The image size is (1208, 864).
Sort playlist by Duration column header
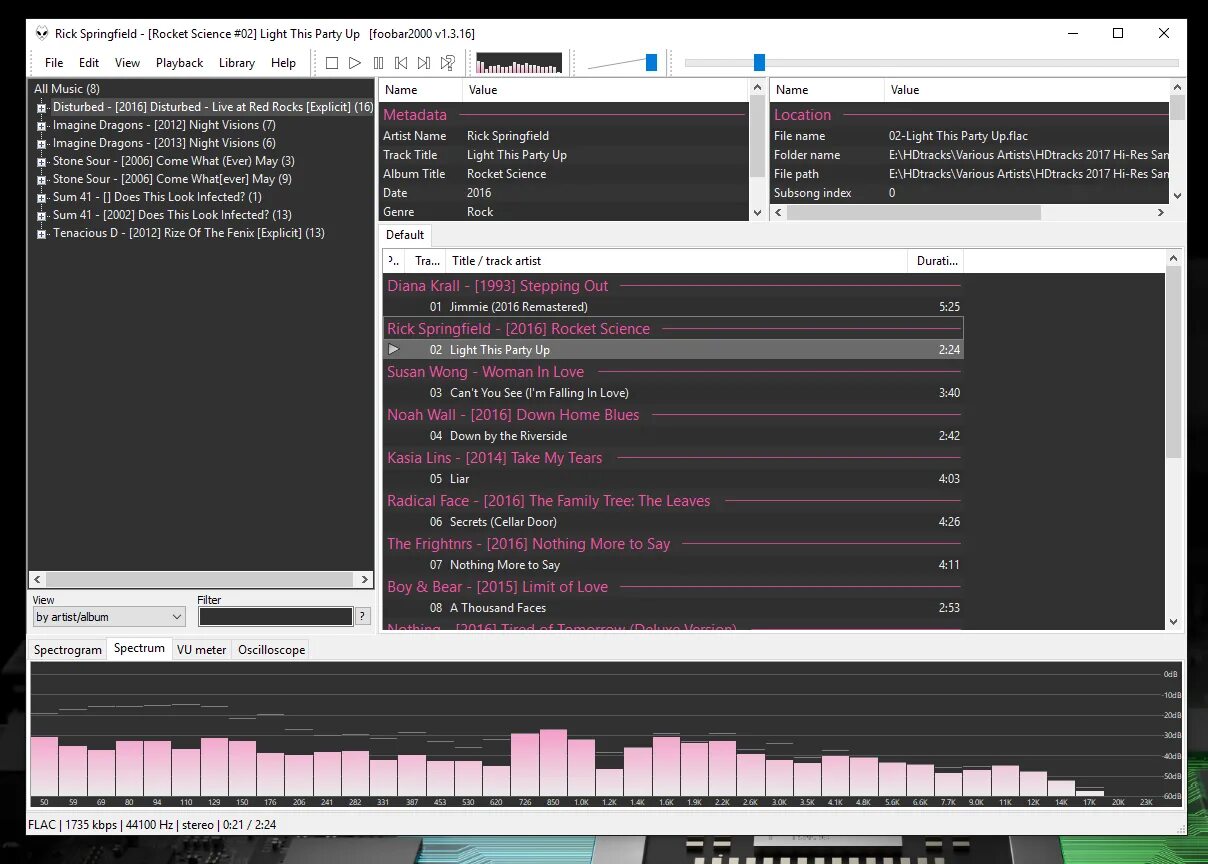click(x=937, y=261)
